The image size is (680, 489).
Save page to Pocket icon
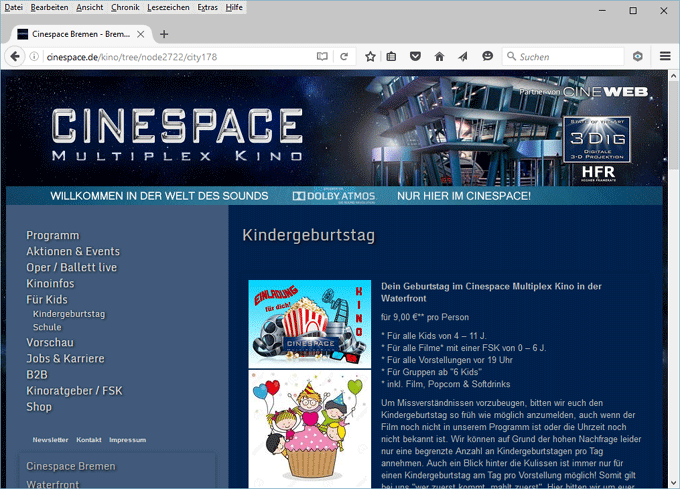click(x=415, y=56)
